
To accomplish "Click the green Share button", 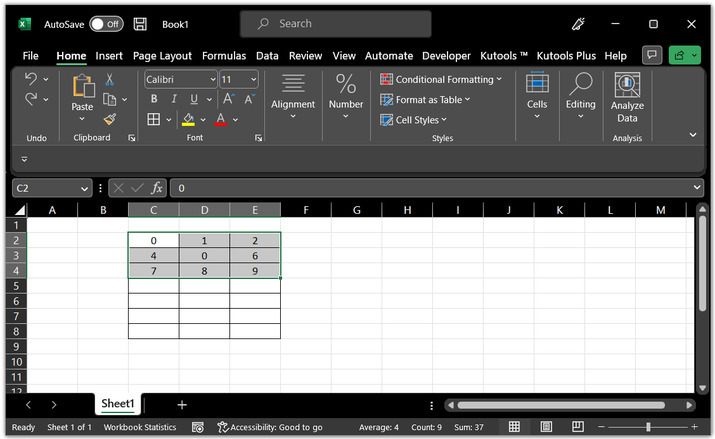I will pos(684,56).
